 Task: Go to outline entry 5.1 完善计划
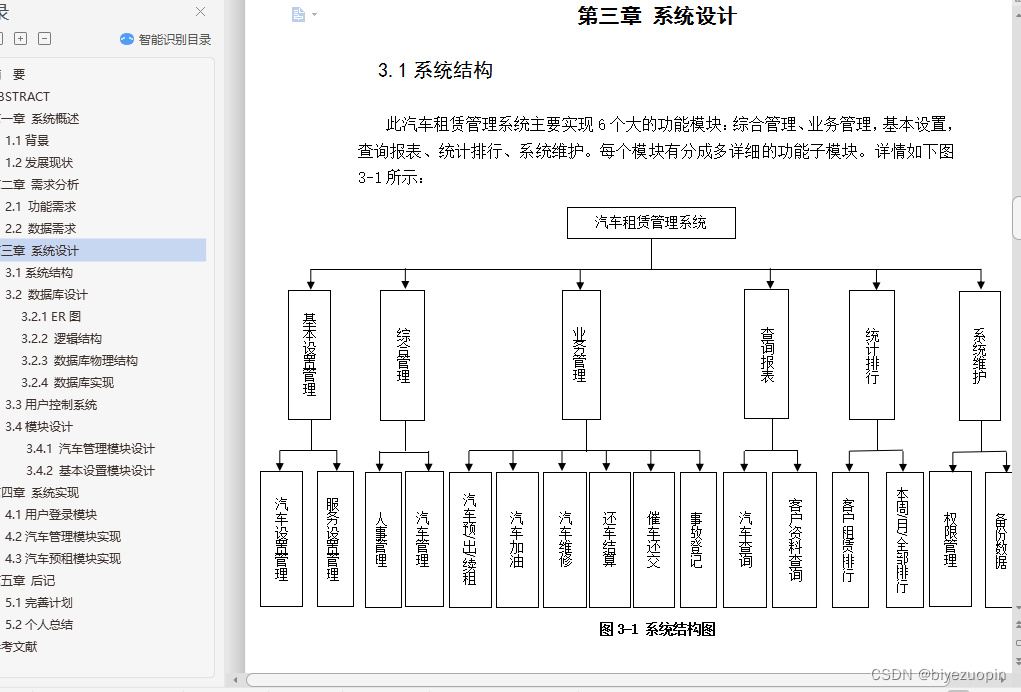[x=39, y=603]
